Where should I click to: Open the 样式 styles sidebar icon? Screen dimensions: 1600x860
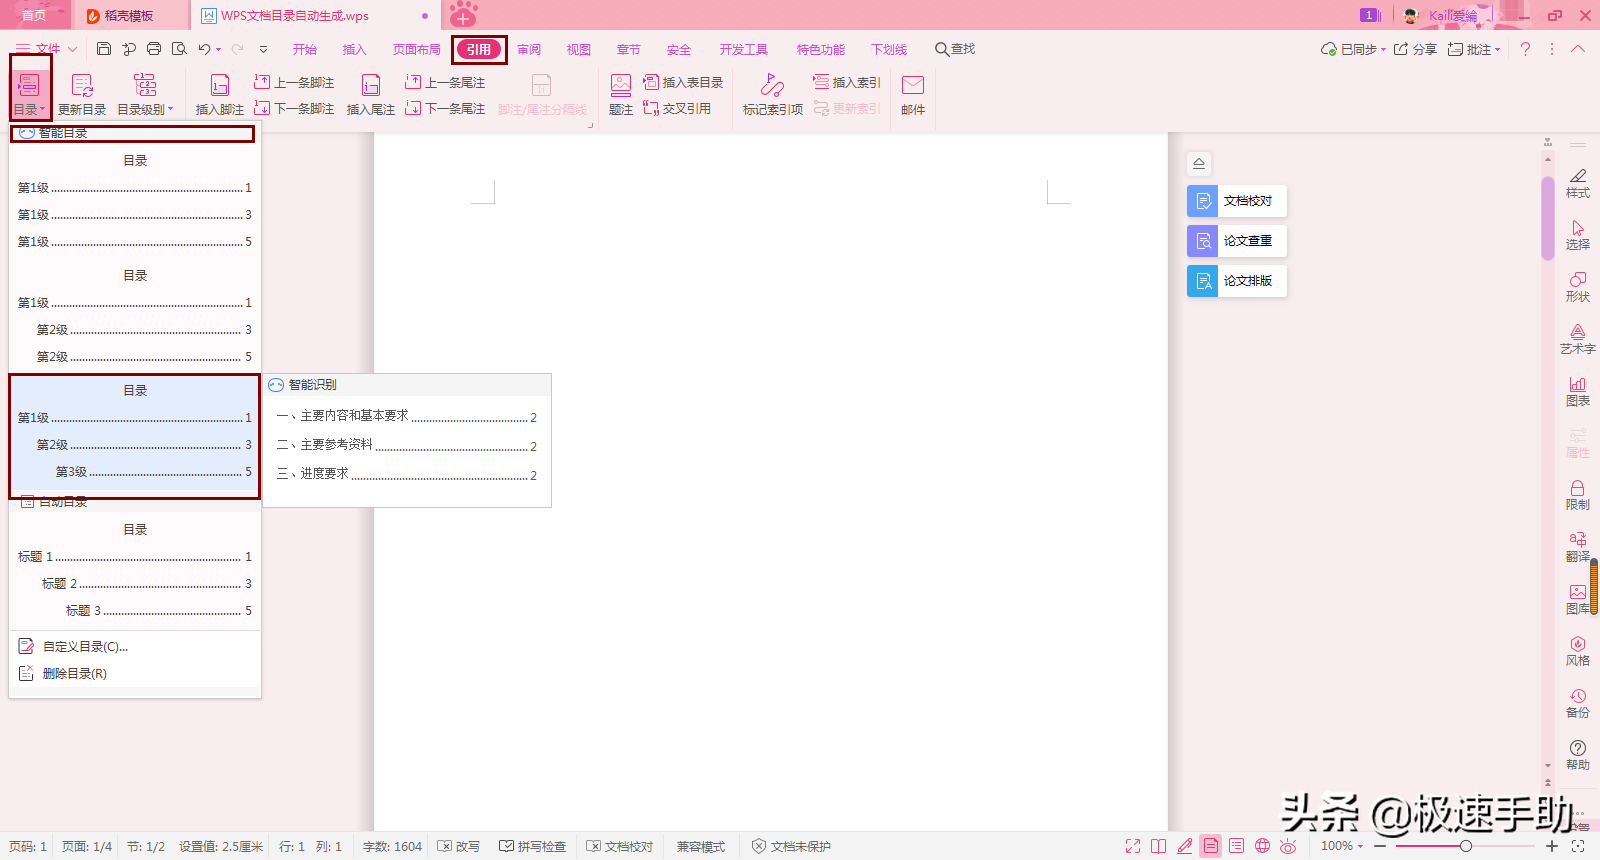tap(1578, 183)
